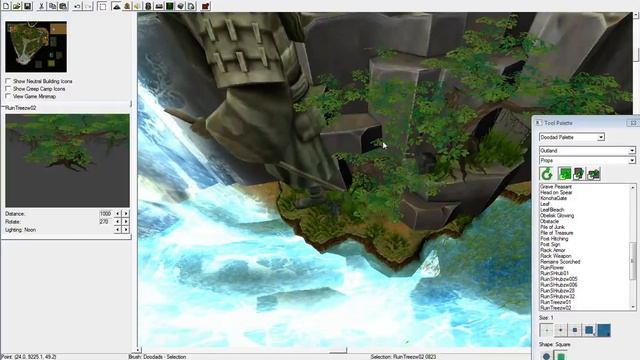The width and height of the screenshot is (640, 360).
Task: Open the Campaign Editor toolbar icon
Action: pos(159,6)
